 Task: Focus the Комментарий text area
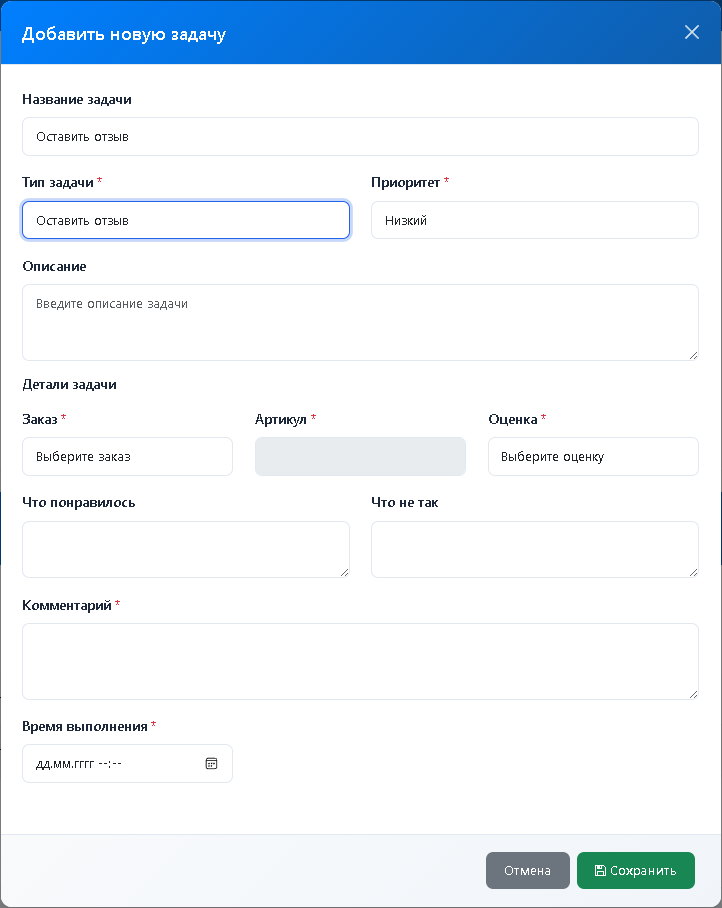point(360,660)
